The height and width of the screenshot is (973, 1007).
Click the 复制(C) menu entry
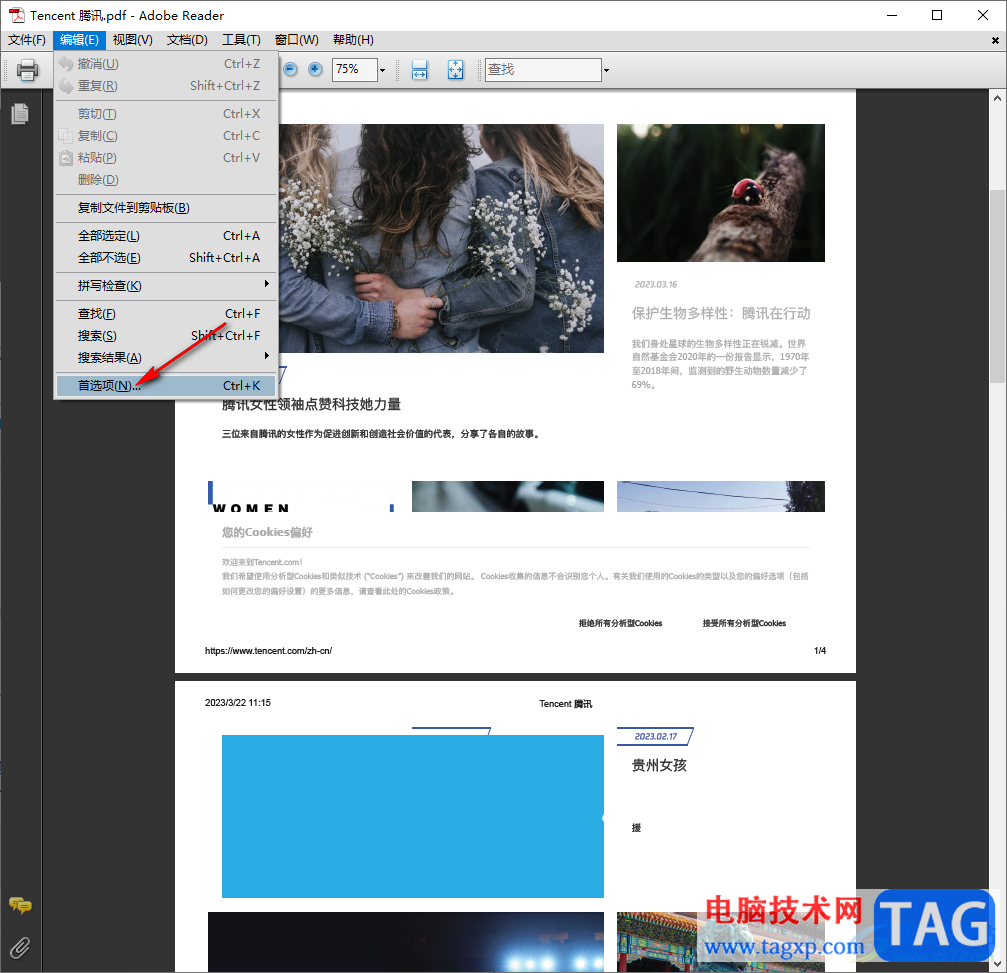[166, 136]
